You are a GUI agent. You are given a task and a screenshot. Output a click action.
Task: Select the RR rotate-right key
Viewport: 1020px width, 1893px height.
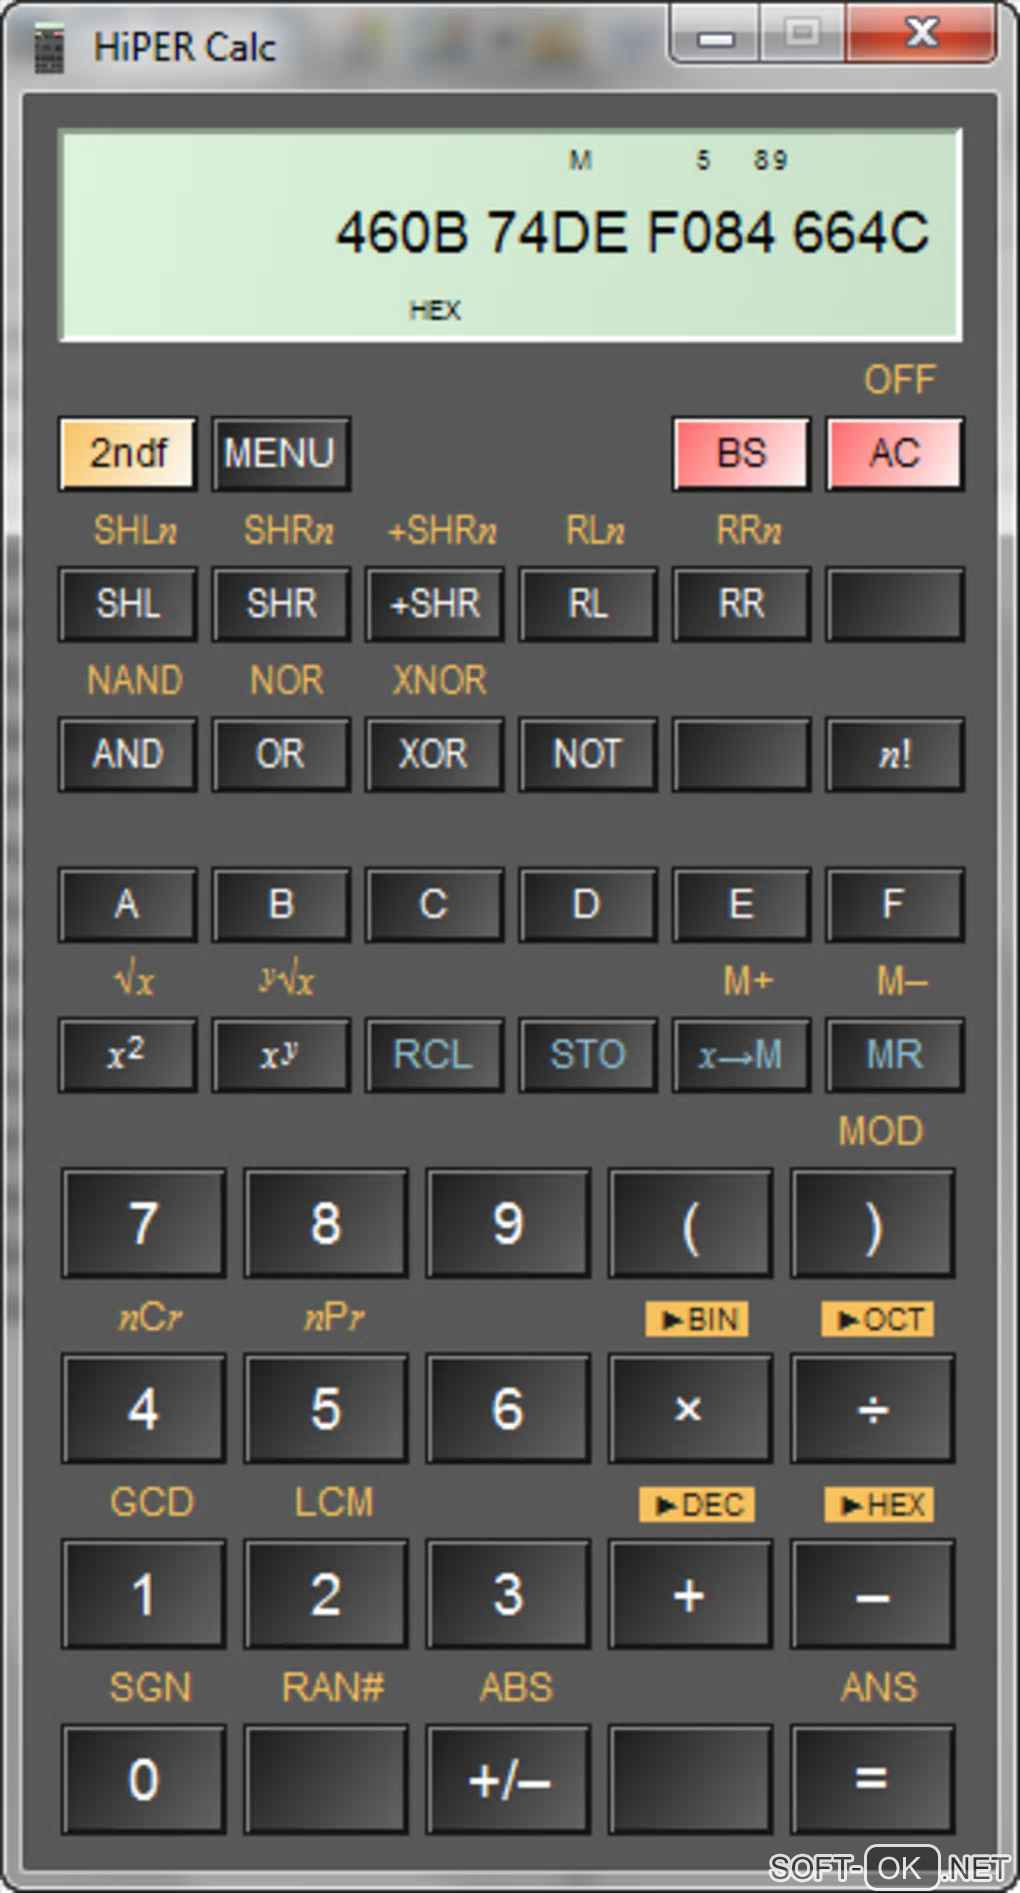pos(741,604)
